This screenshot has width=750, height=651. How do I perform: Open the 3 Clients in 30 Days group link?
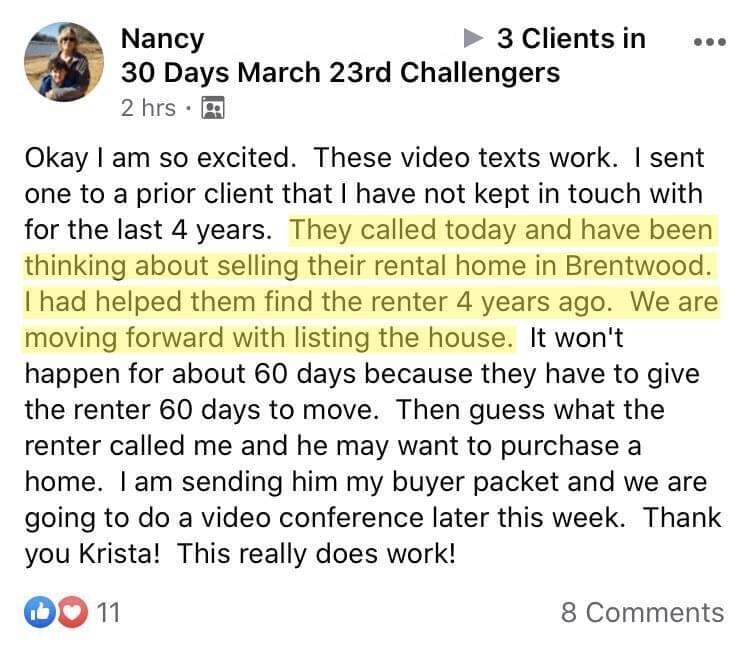[x=571, y=38]
